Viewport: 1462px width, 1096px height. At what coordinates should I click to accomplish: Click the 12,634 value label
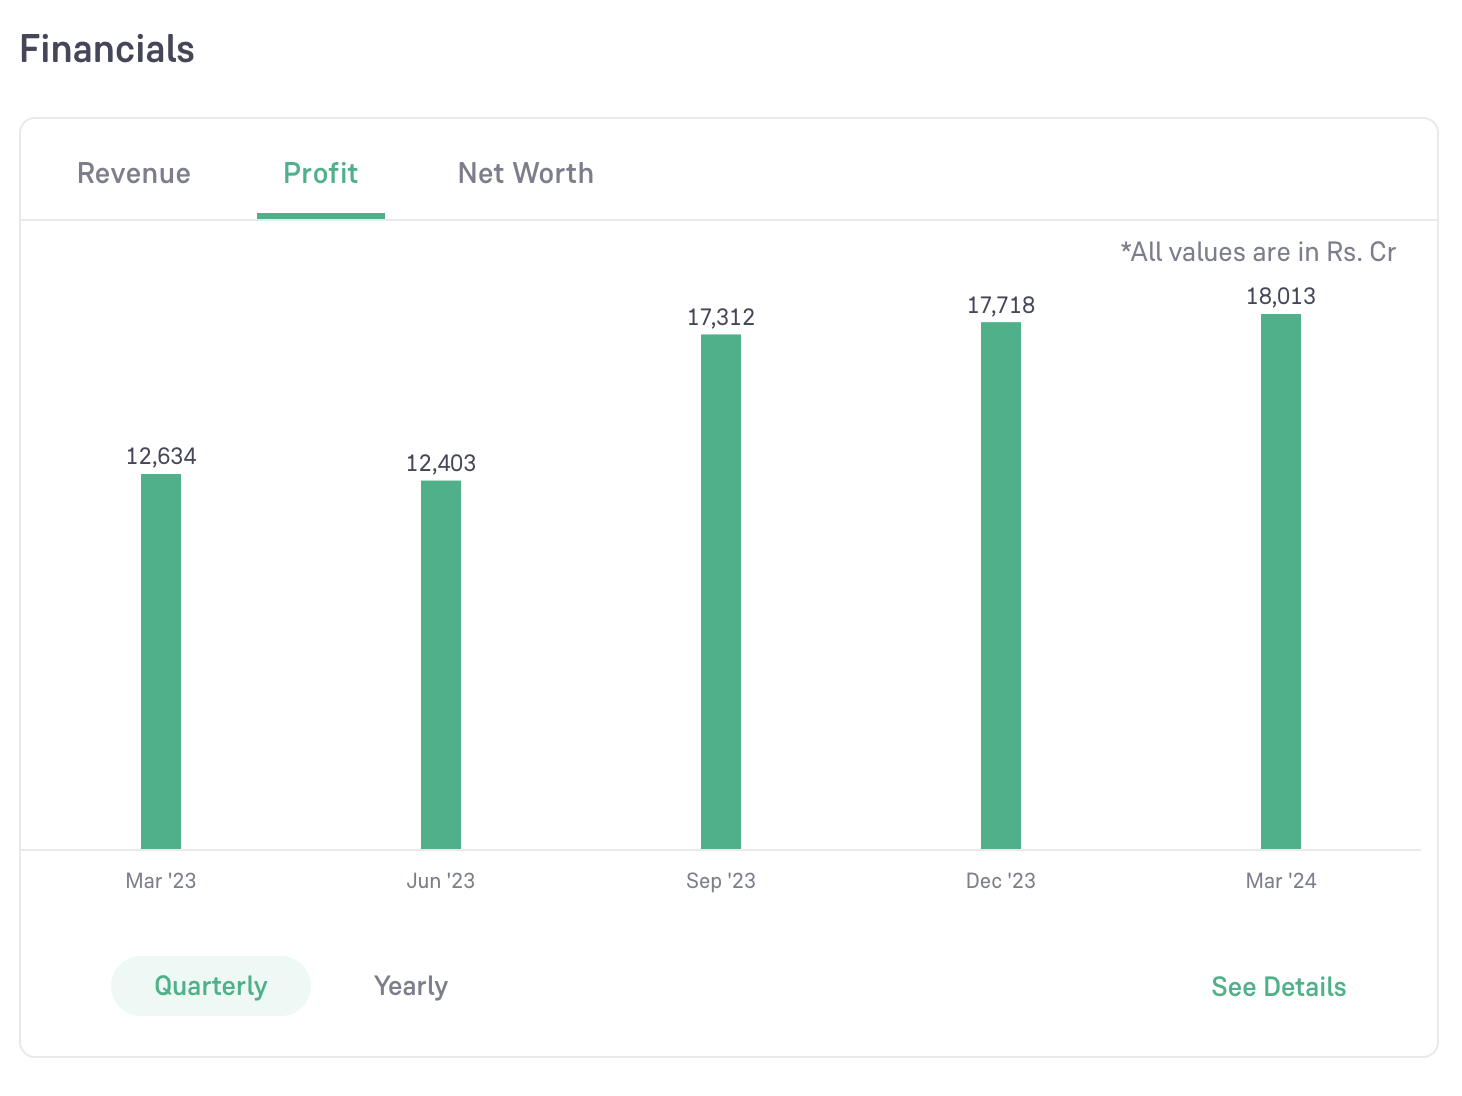[x=161, y=457]
